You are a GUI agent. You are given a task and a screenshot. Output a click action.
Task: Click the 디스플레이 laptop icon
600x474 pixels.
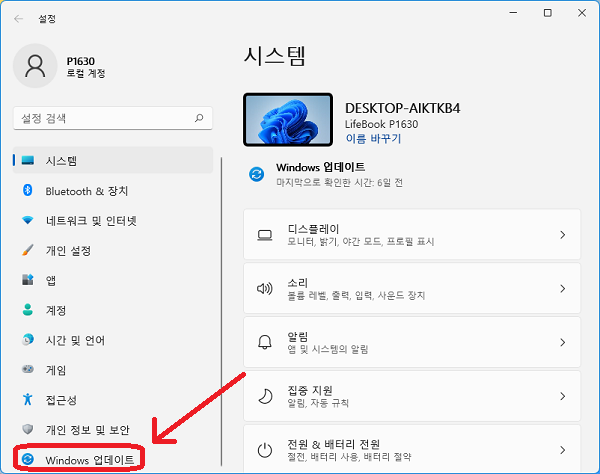pos(265,235)
